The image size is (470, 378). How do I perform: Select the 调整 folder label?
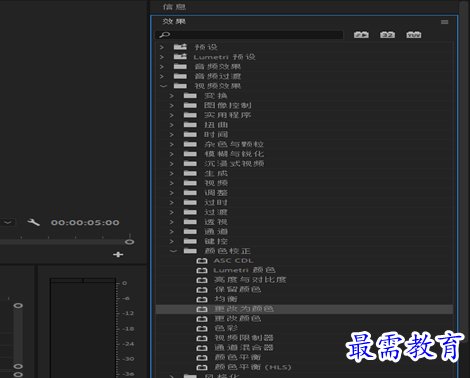[x=216, y=193]
